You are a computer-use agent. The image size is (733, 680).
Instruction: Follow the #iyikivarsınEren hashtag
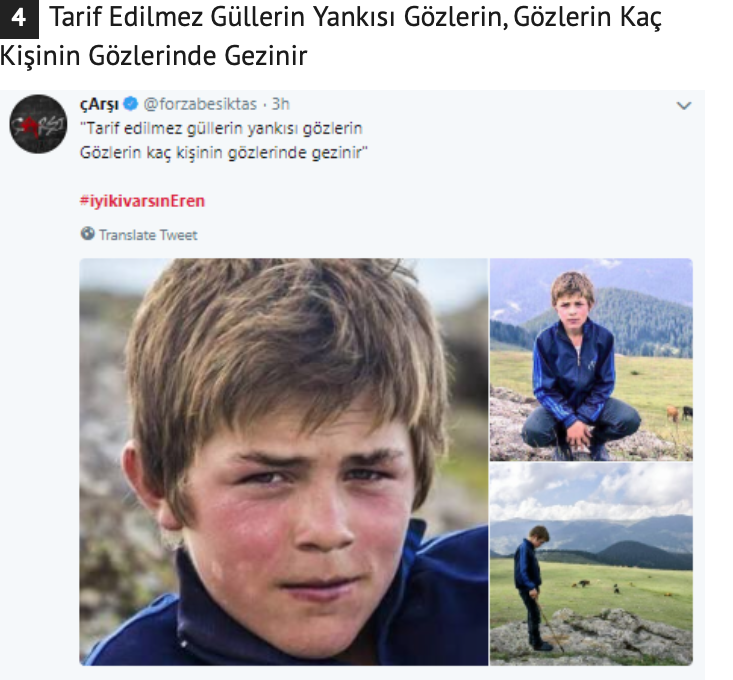coord(142,201)
